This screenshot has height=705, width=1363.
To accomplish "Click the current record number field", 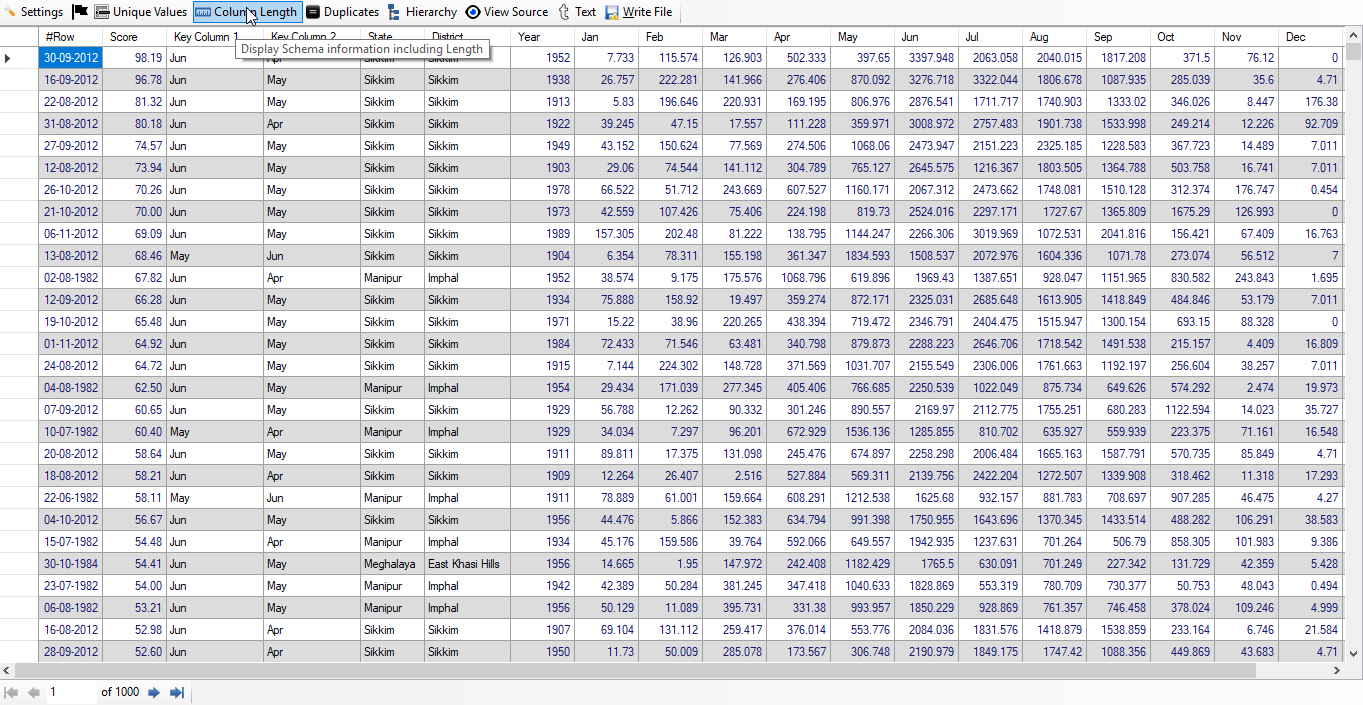I will pyautogui.click(x=70, y=692).
